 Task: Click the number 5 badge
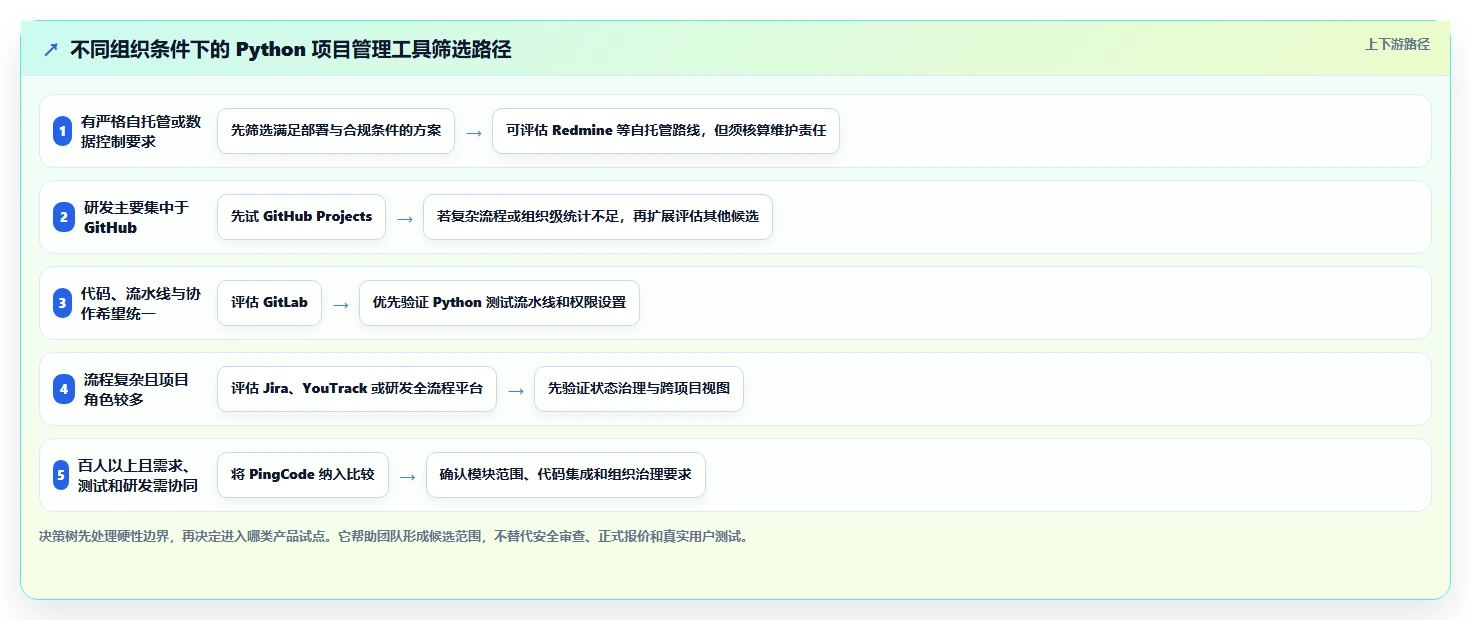pos(60,475)
